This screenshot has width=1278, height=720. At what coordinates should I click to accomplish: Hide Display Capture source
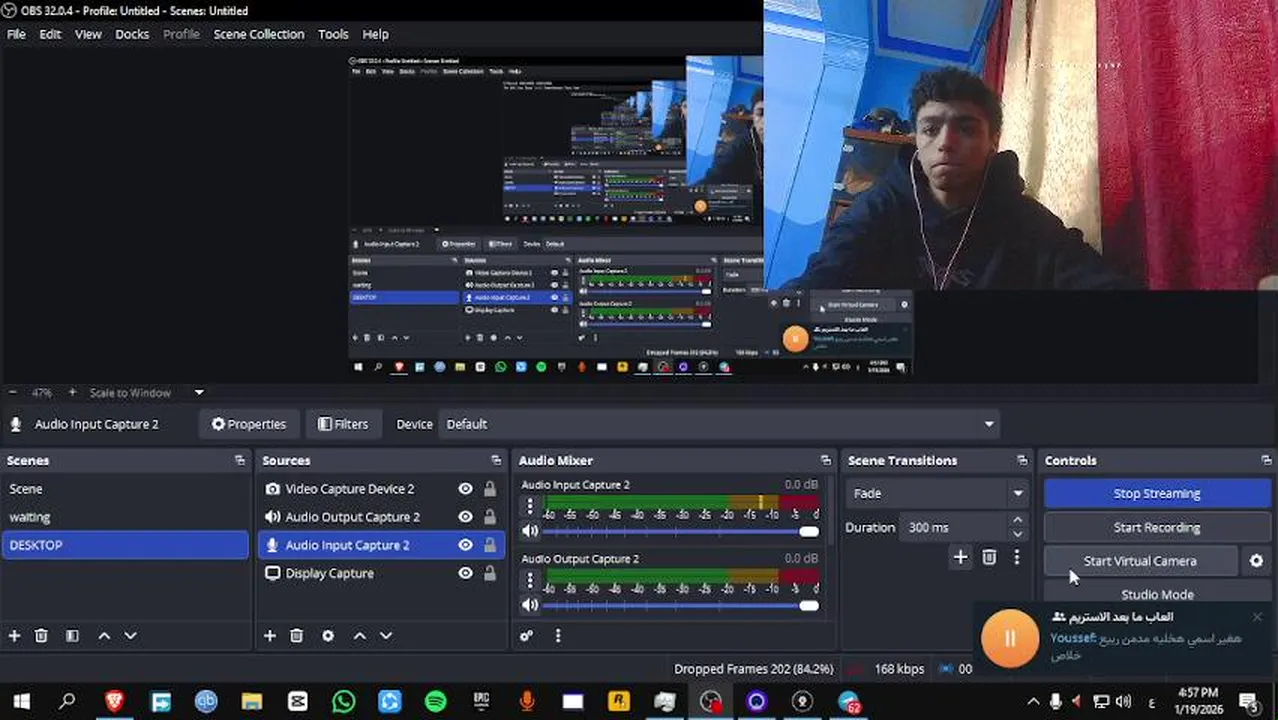tap(465, 573)
